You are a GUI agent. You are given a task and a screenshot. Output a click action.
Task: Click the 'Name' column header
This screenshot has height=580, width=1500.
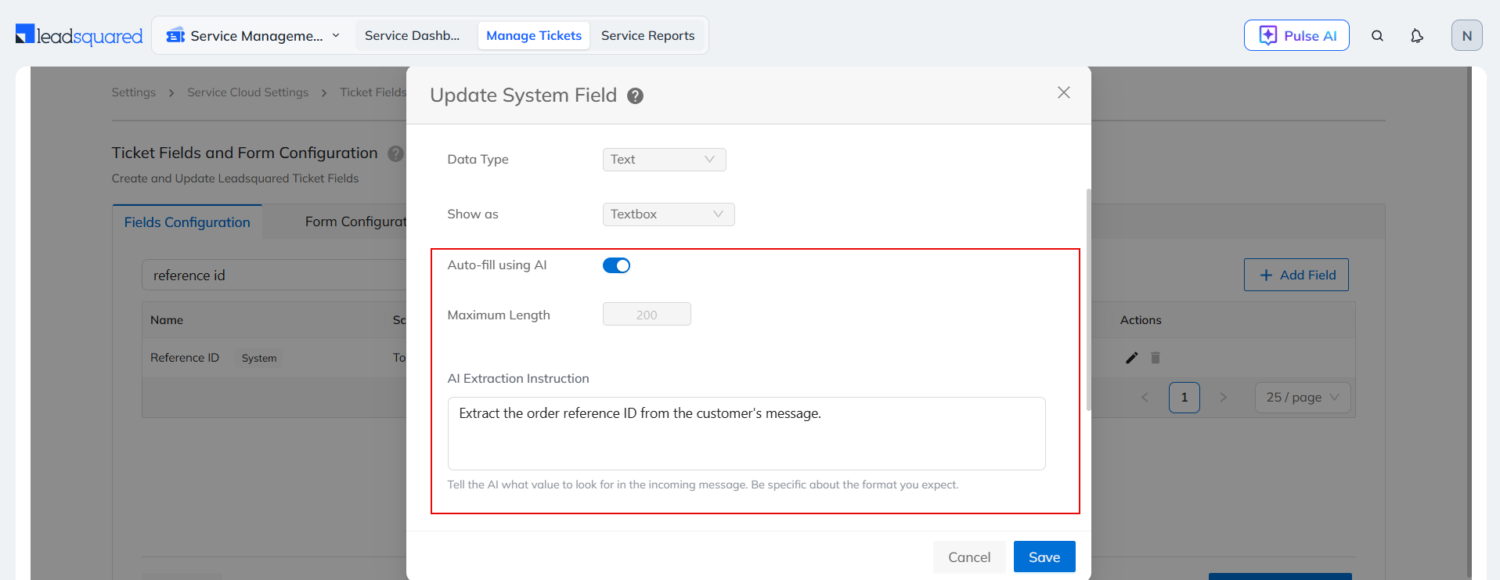pos(167,320)
